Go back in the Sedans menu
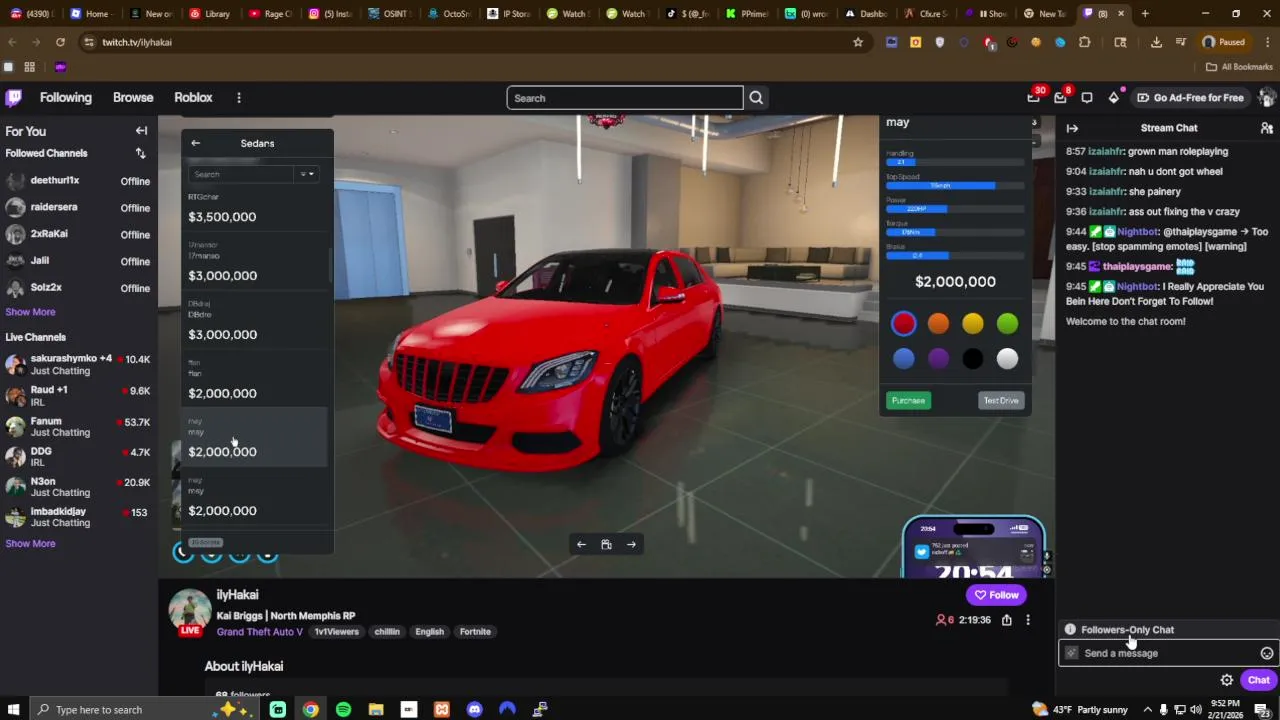Screen dimensions: 1280x720 pos(196,143)
